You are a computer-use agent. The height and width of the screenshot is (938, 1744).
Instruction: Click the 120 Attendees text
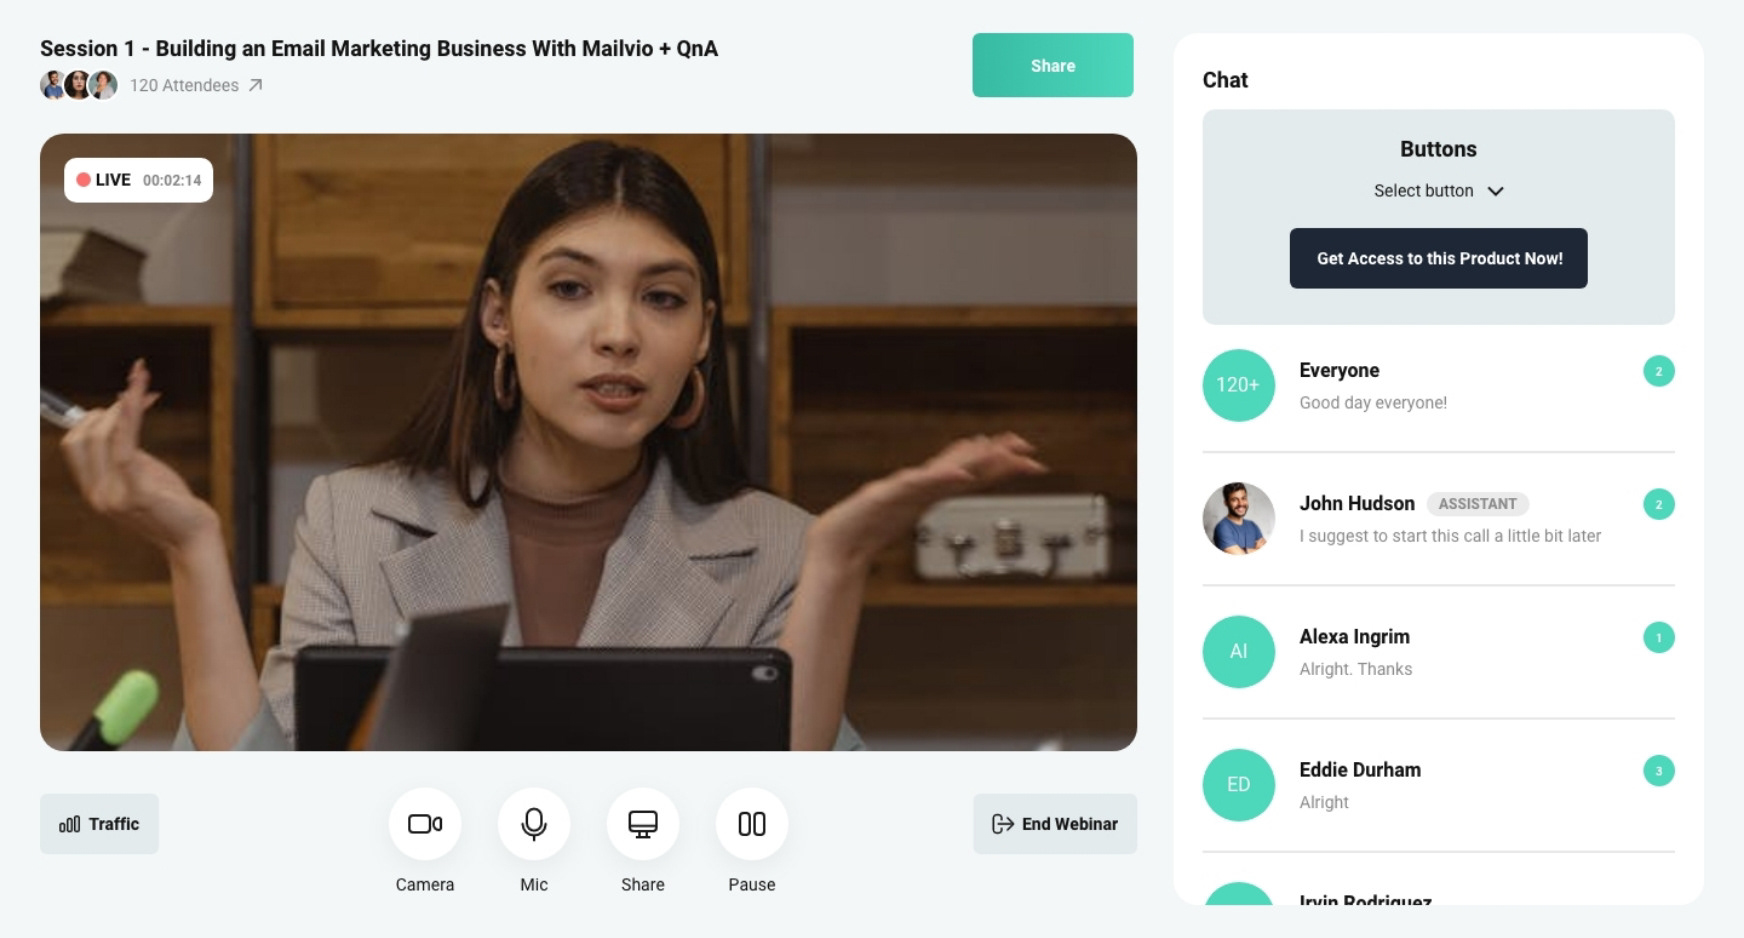184,86
